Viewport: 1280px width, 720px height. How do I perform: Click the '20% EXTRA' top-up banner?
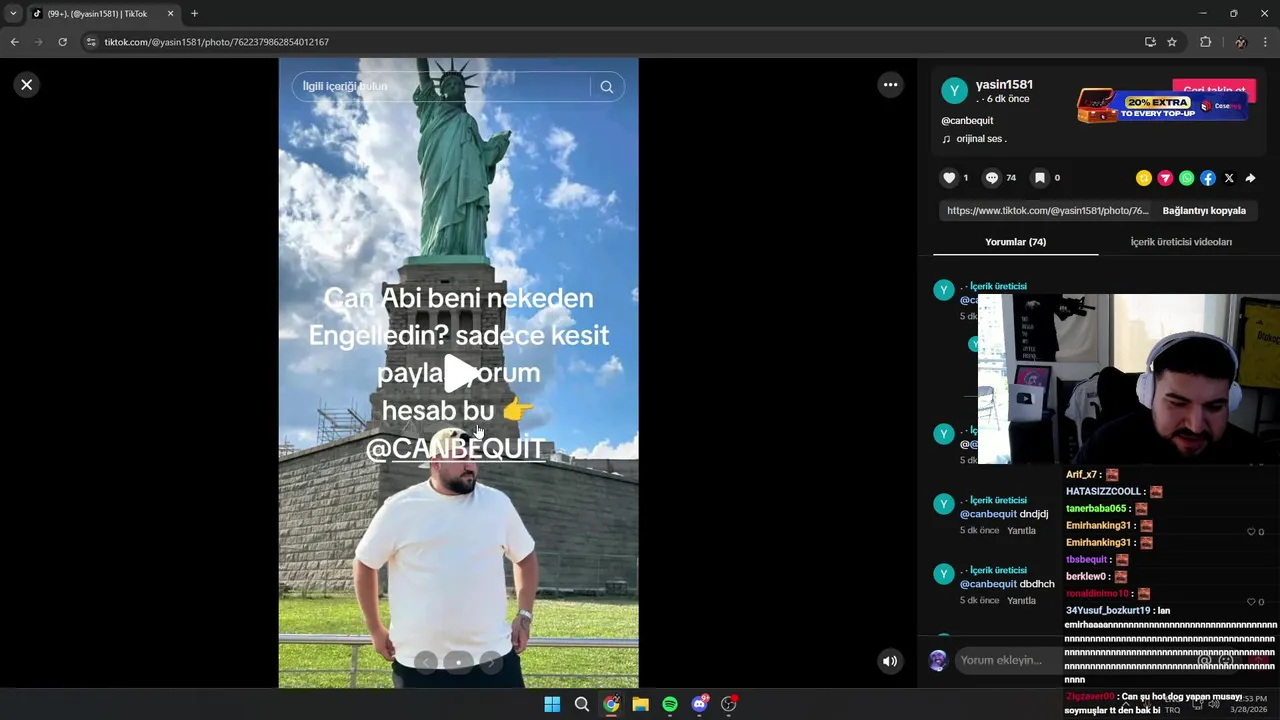click(x=1162, y=106)
